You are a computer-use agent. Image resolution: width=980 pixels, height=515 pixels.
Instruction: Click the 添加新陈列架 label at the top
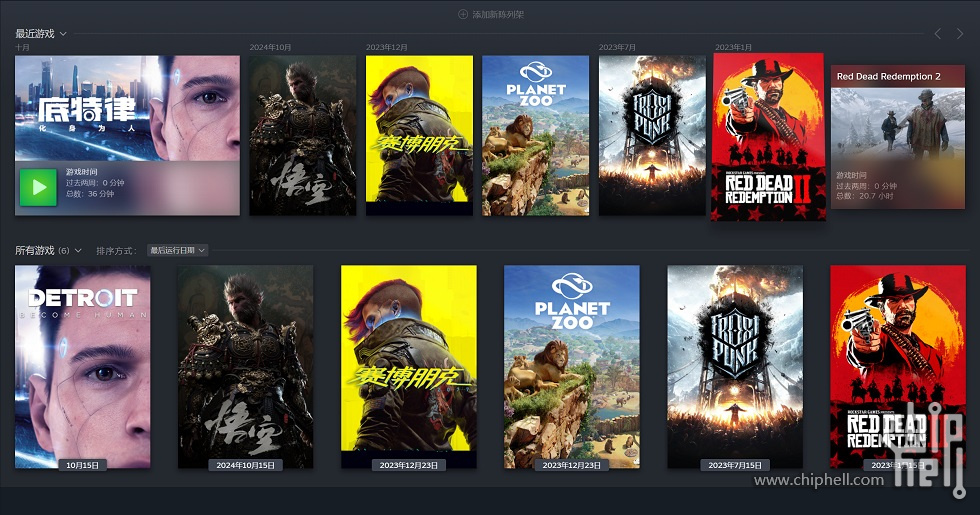(x=498, y=14)
